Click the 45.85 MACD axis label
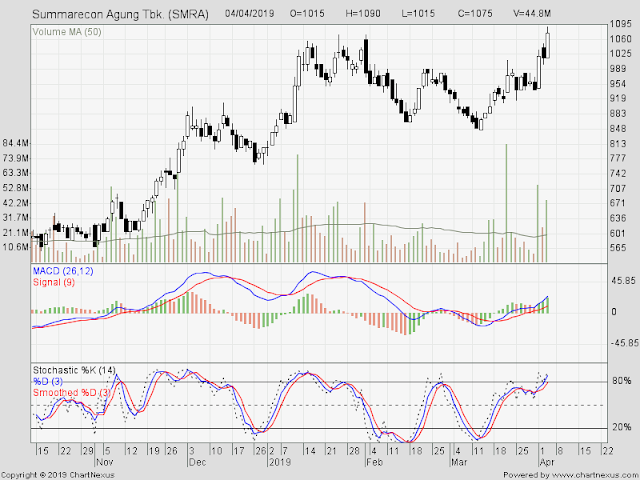 [x=623, y=281]
